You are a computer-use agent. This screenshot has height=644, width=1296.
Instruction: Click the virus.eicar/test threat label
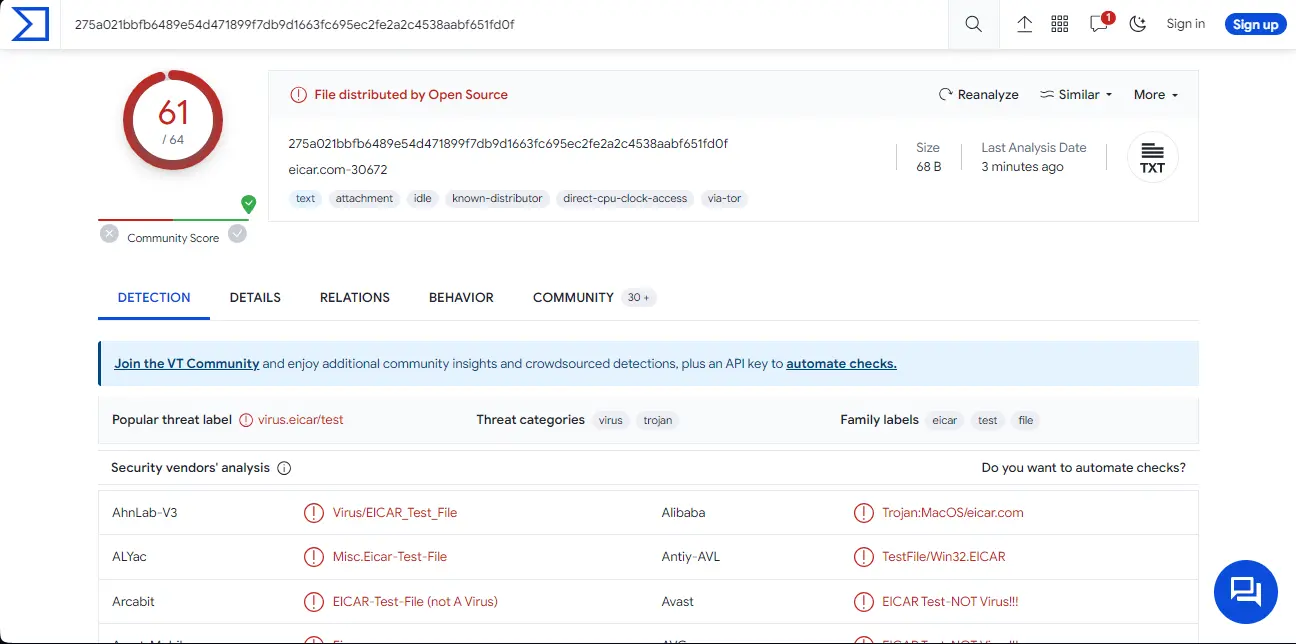coord(300,420)
